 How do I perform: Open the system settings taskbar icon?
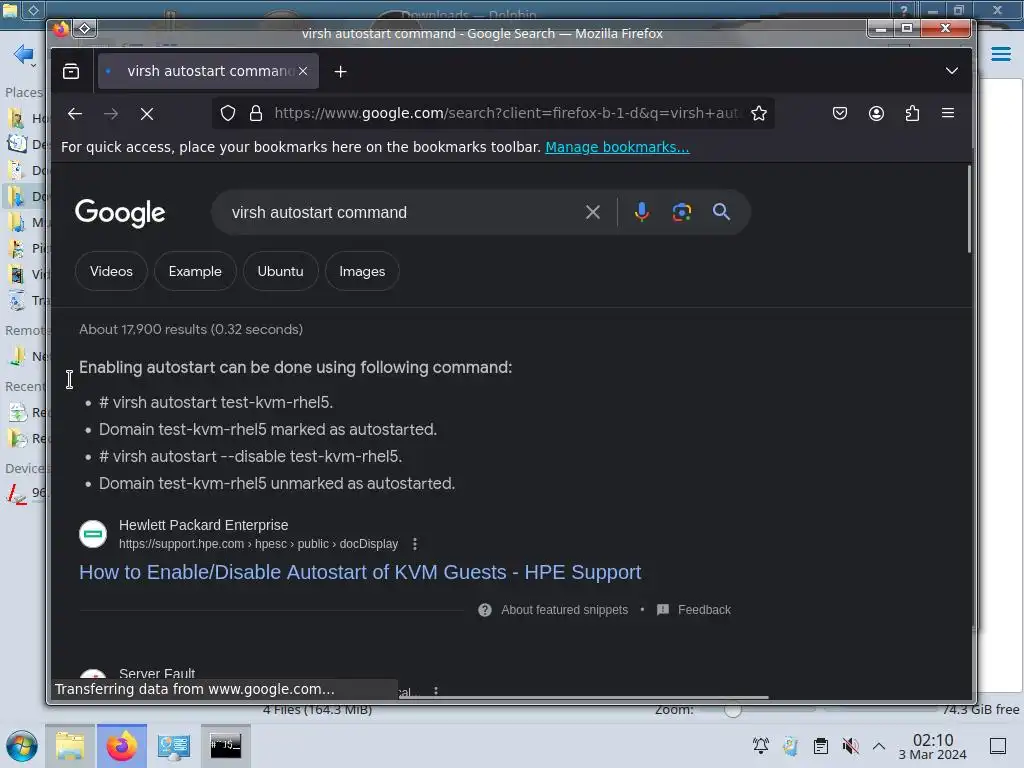click(174, 746)
